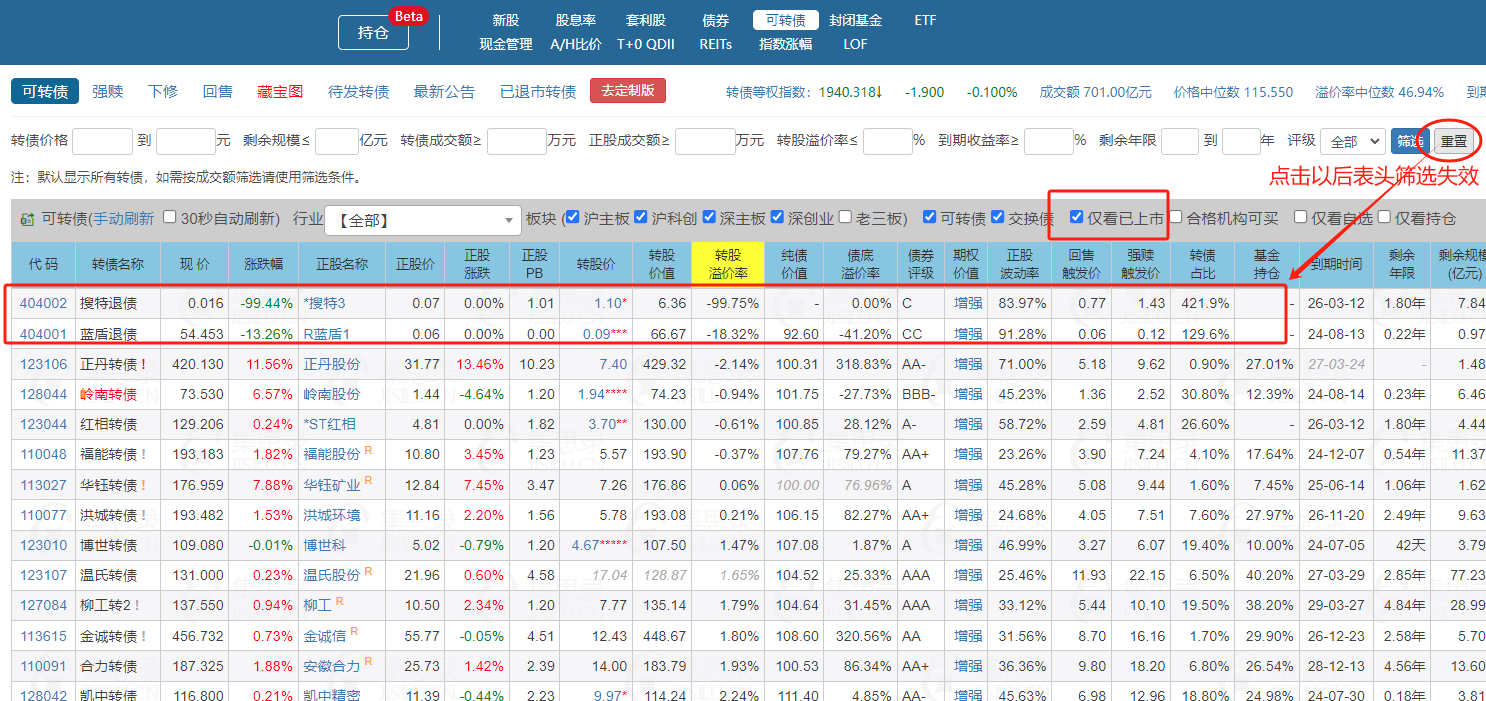This screenshot has width=1486, height=701.
Task: Click the red Beta badge on 持仓
Action: 409,16
